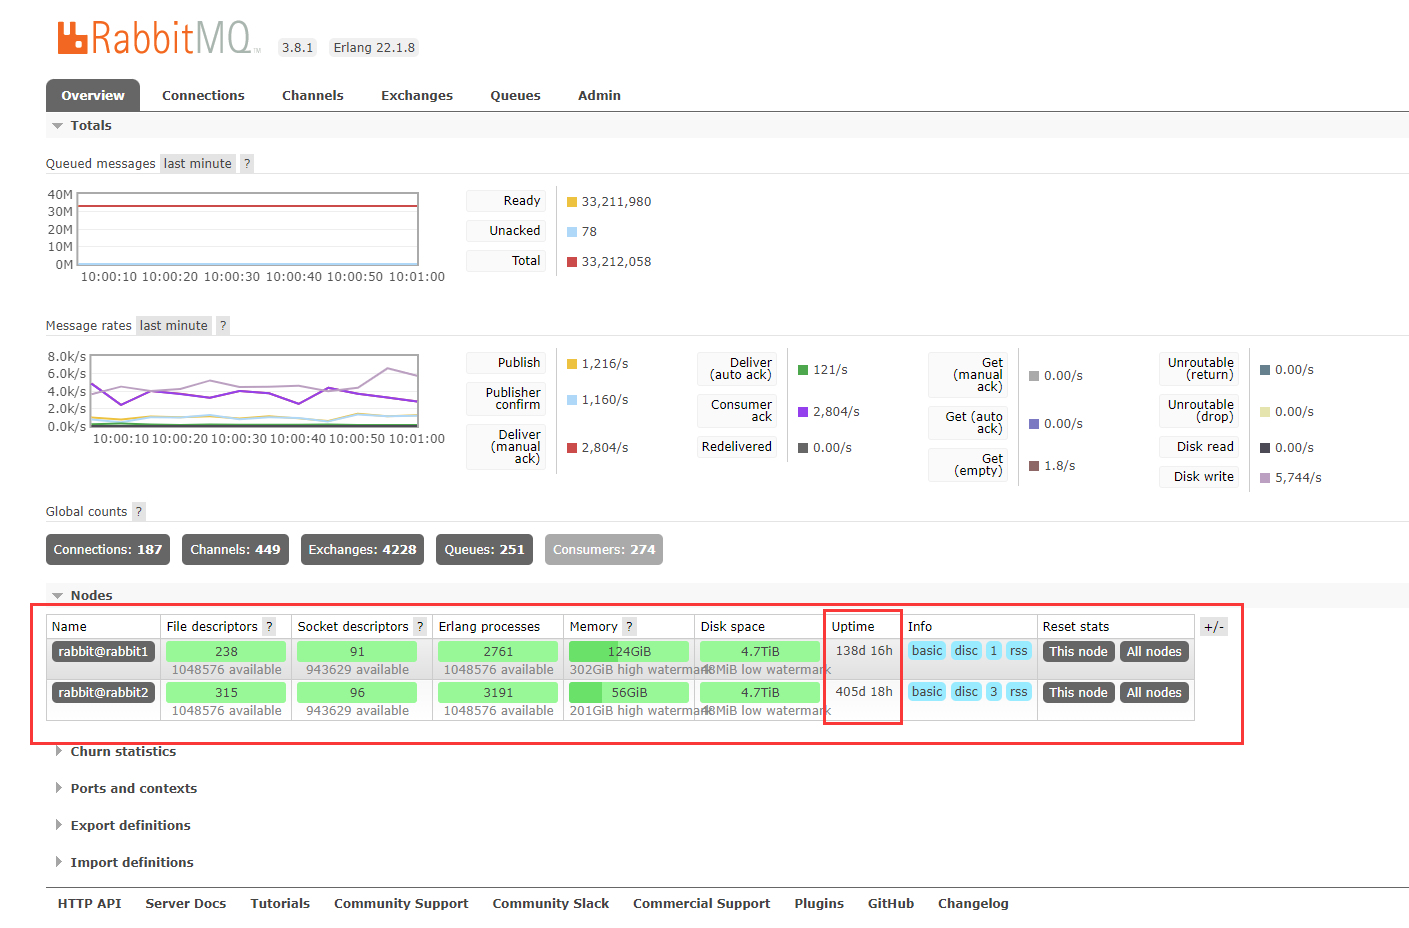
Task: Open Community Support link
Action: click(401, 904)
